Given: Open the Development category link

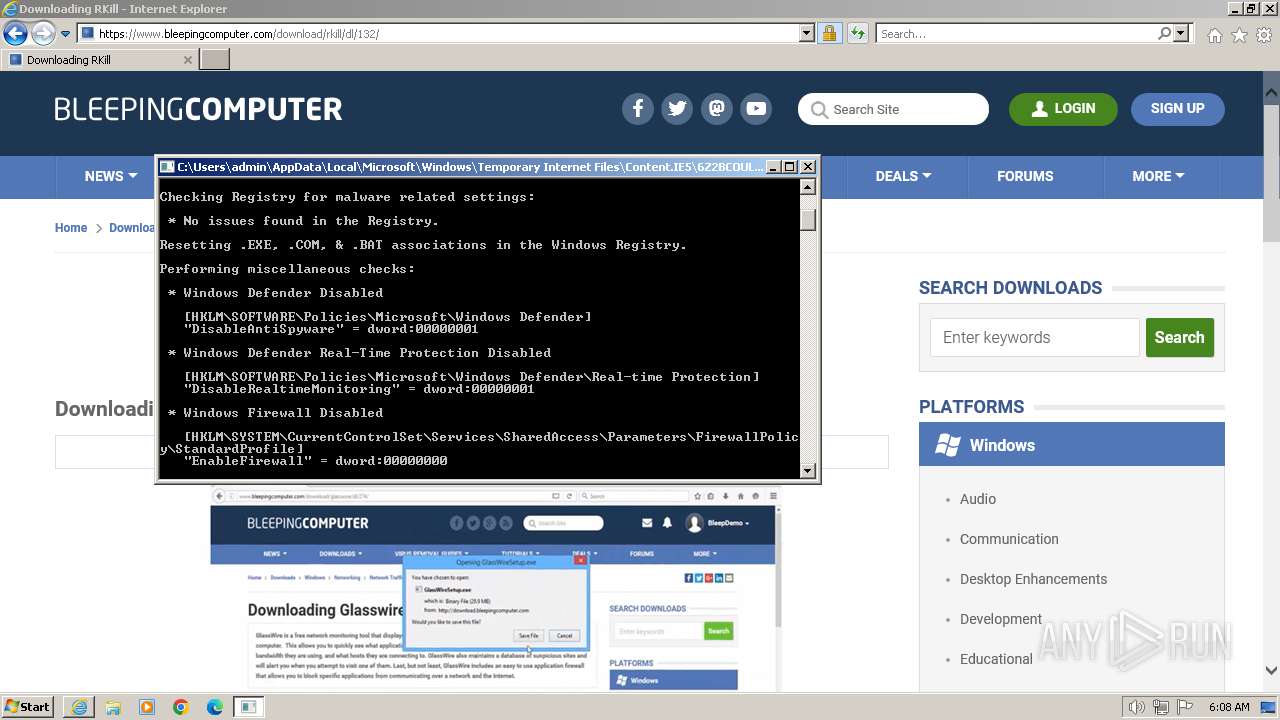Looking at the screenshot, I should click(x=1000, y=619).
